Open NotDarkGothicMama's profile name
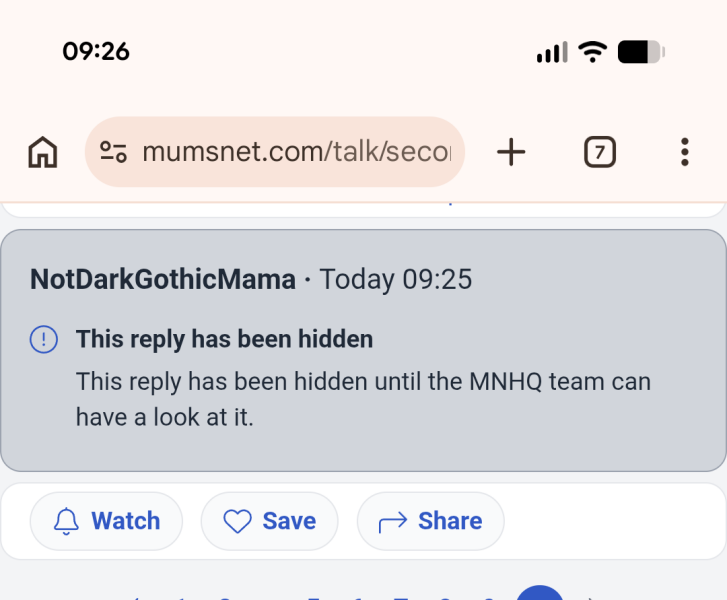The height and width of the screenshot is (600, 727). click(x=163, y=279)
